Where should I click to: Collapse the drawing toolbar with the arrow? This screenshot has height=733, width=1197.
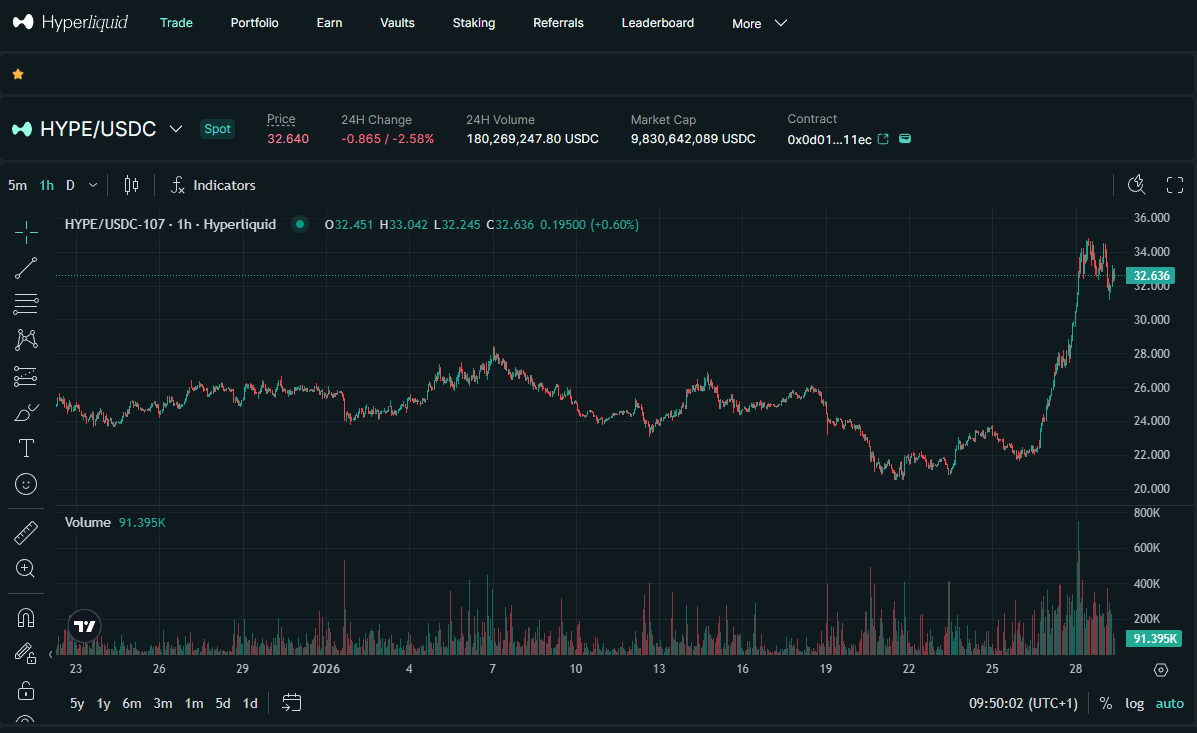coord(50,654)
